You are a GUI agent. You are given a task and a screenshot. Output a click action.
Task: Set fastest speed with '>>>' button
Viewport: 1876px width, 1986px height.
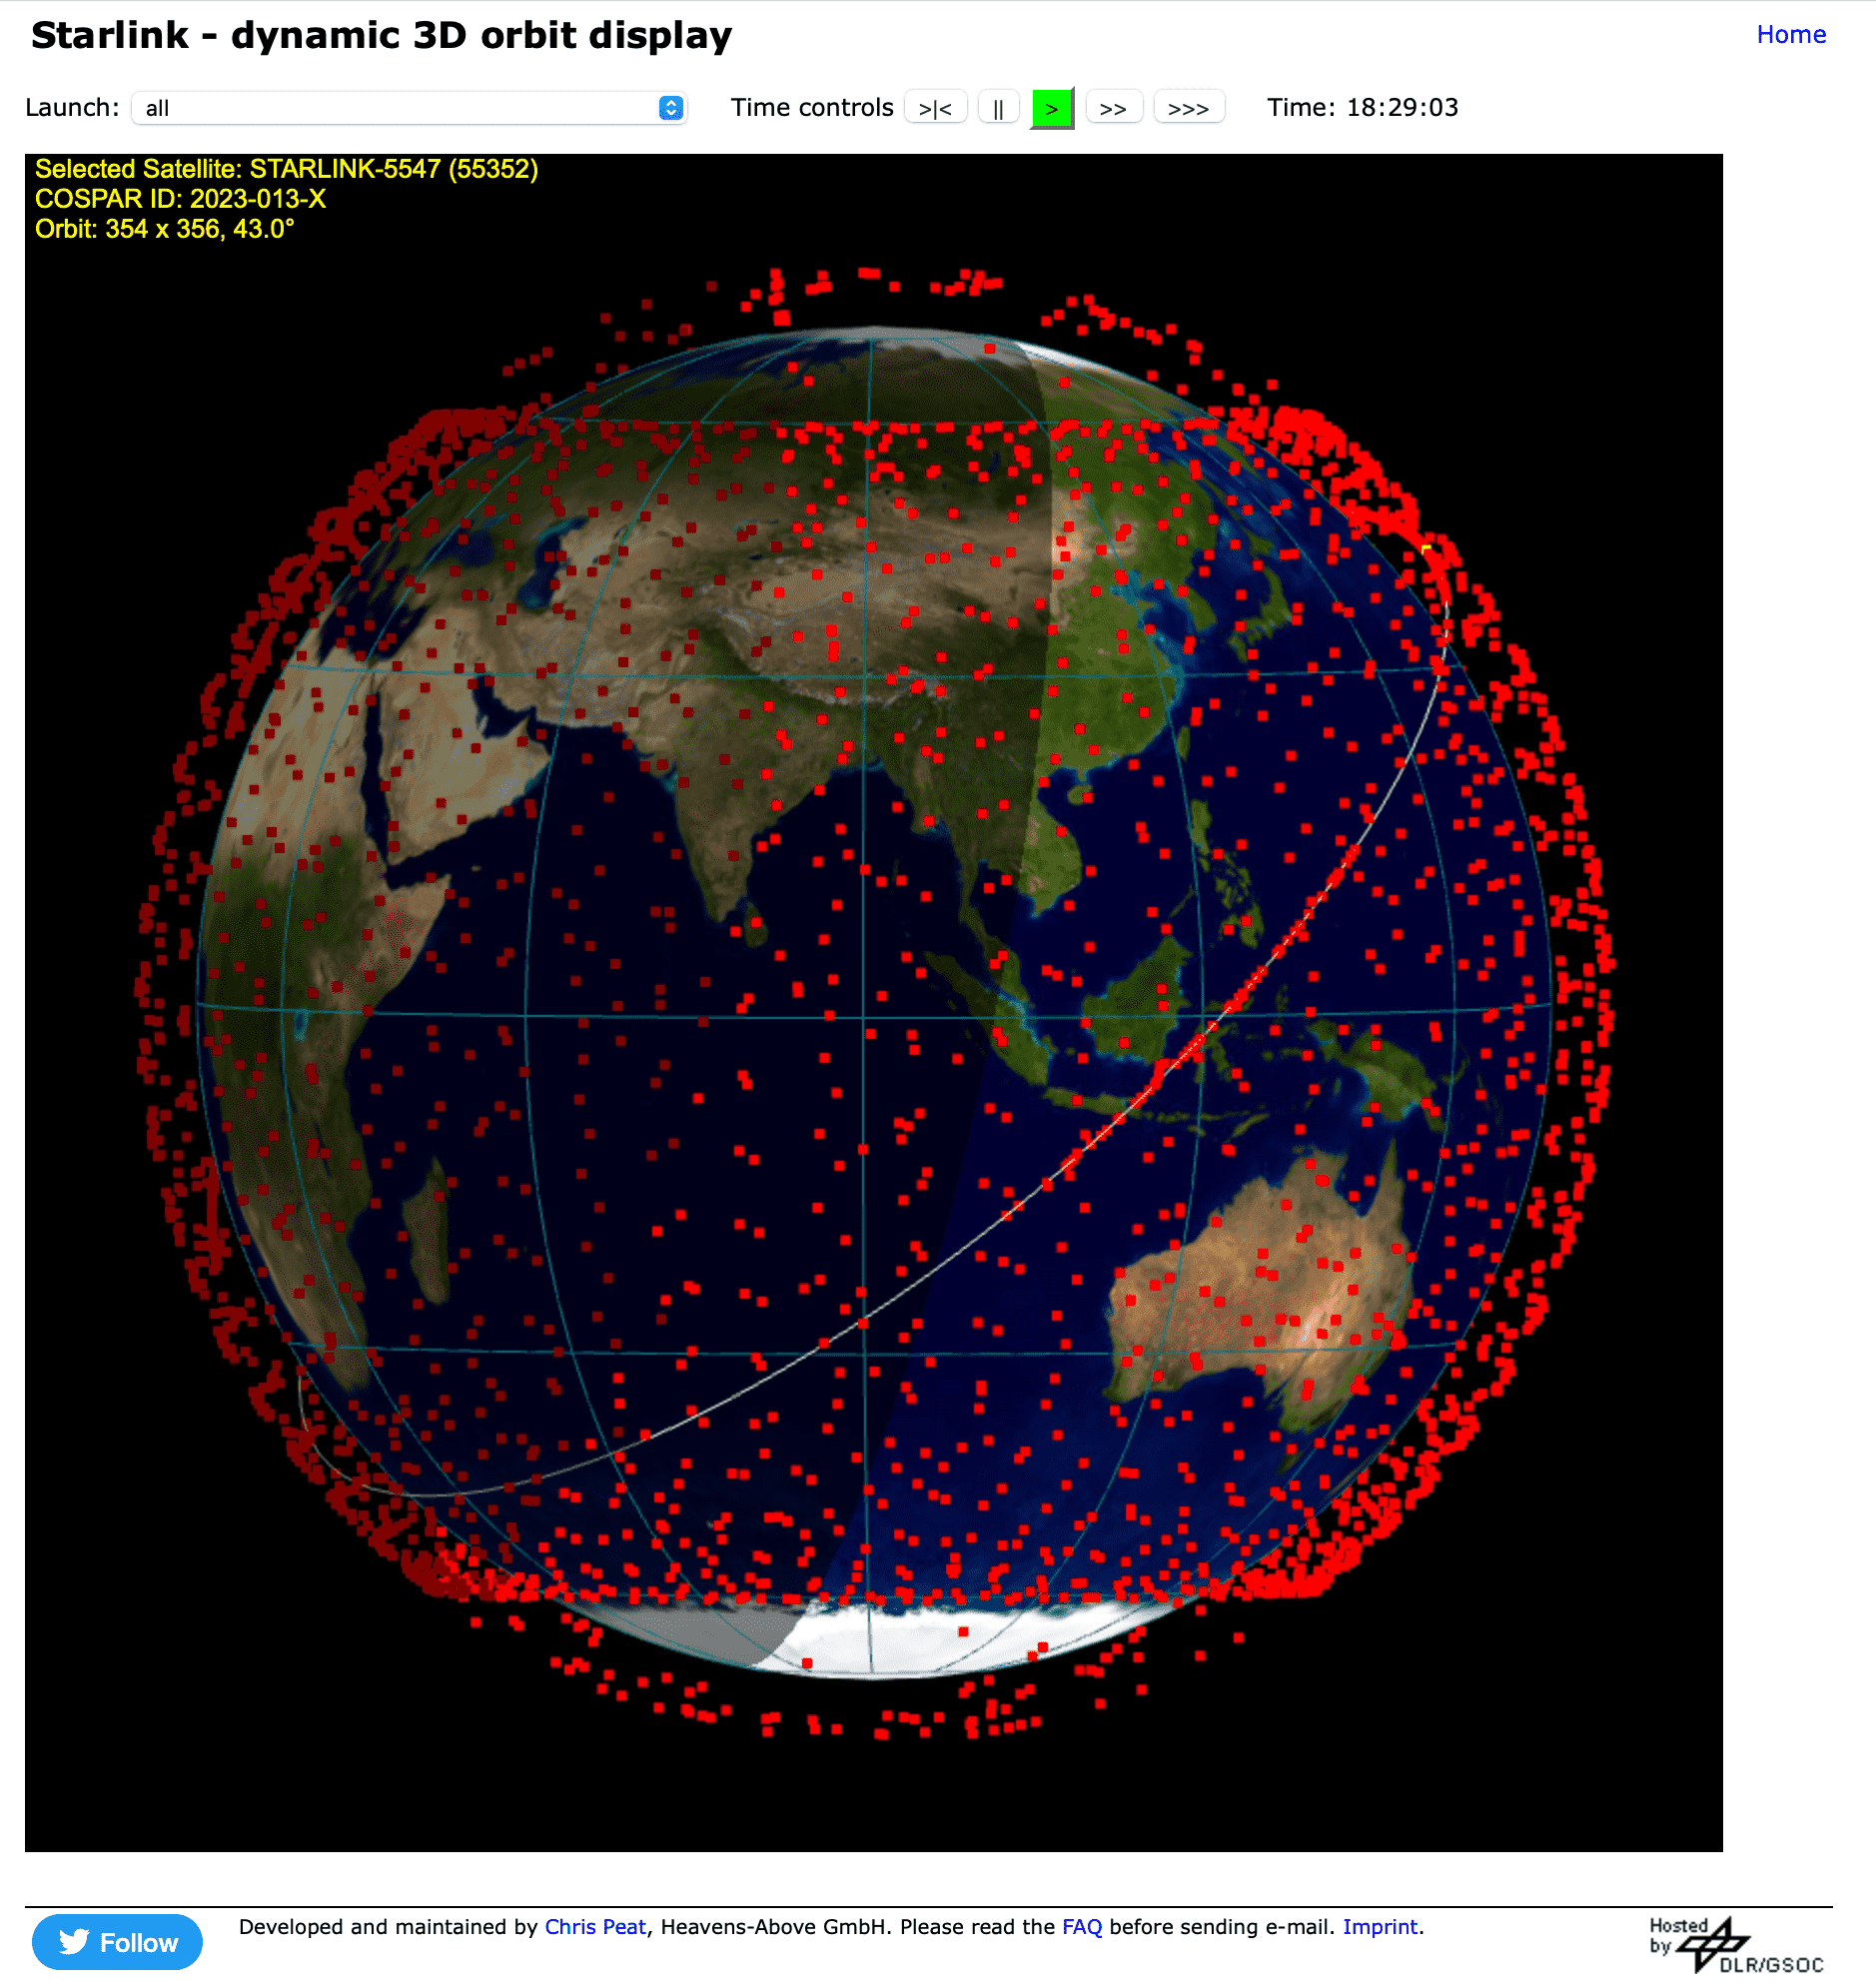point(1188,108)
